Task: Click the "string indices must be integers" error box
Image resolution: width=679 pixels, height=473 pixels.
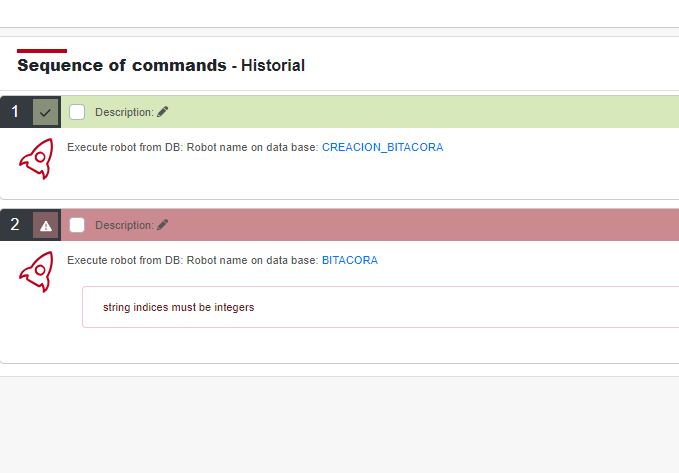Action: pos(380,307)
